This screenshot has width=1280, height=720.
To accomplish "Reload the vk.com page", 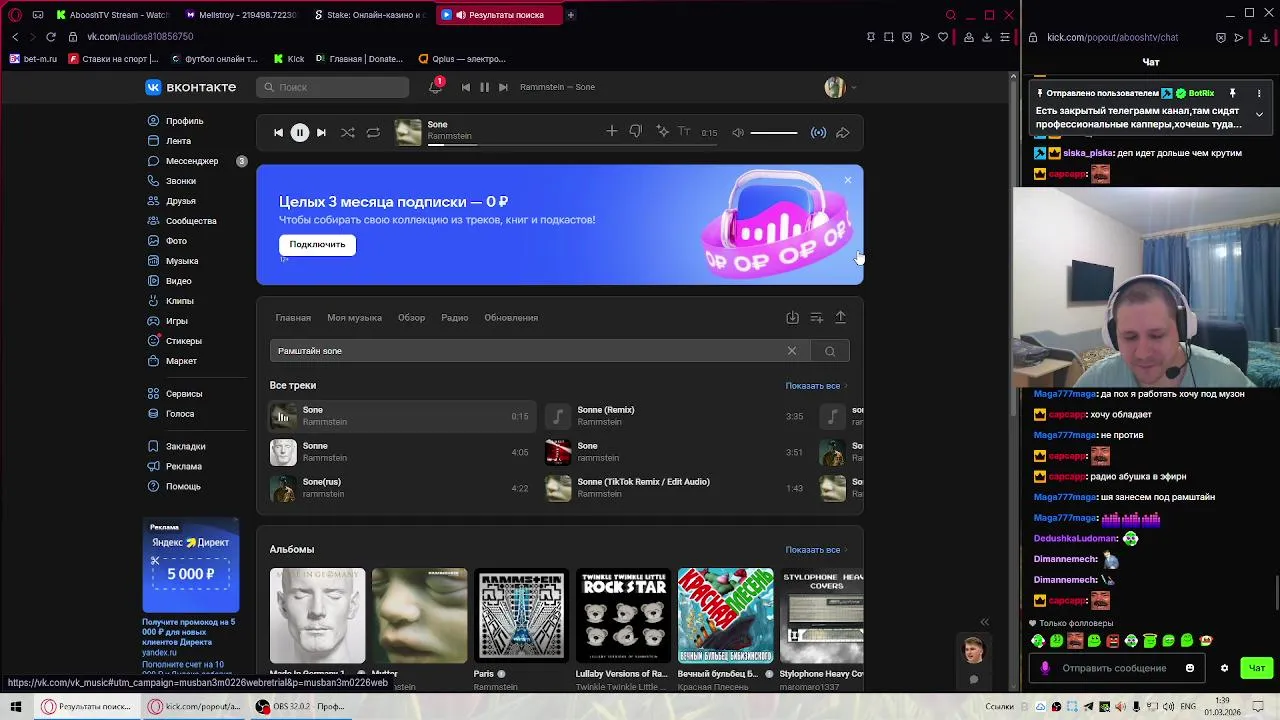I will pyautogui.click(x=51, y=37).
